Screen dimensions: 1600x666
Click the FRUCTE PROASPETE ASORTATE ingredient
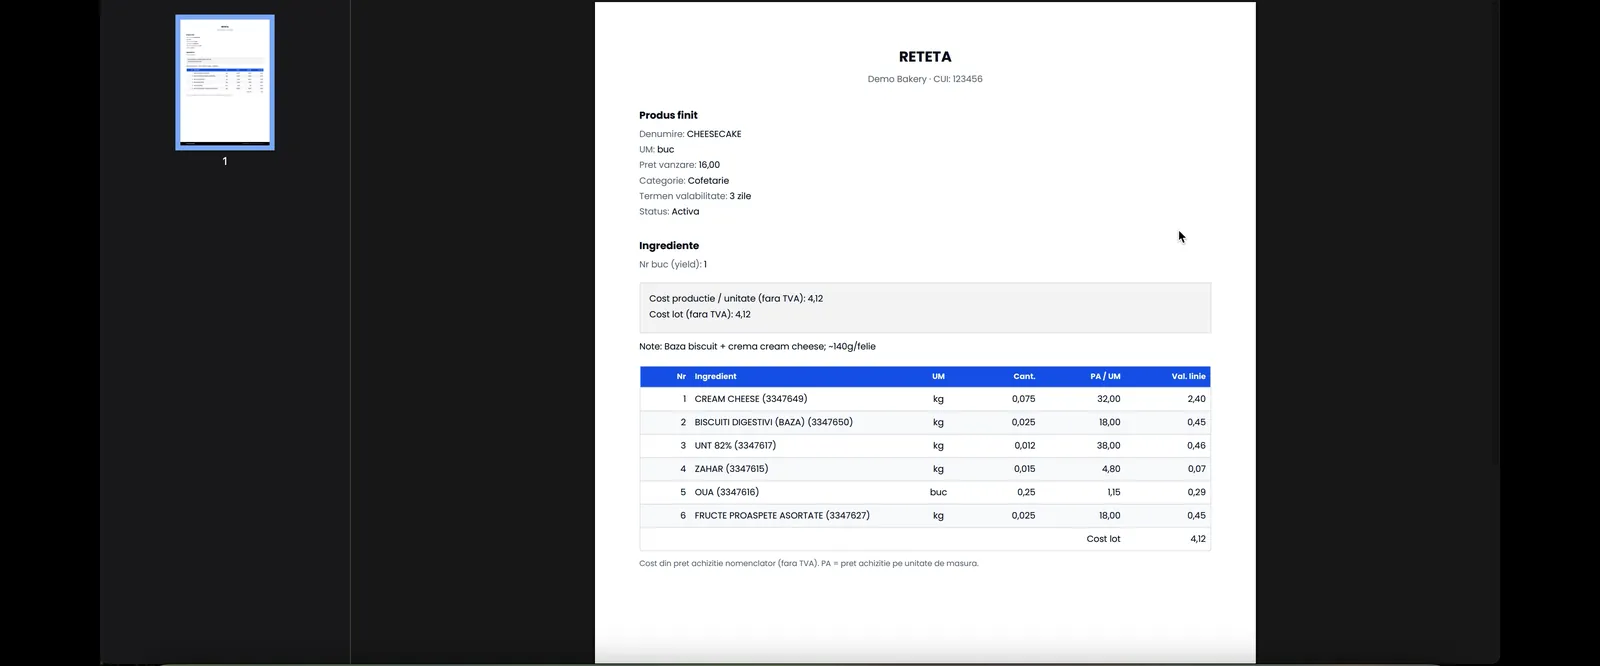[x=782, y=516]
